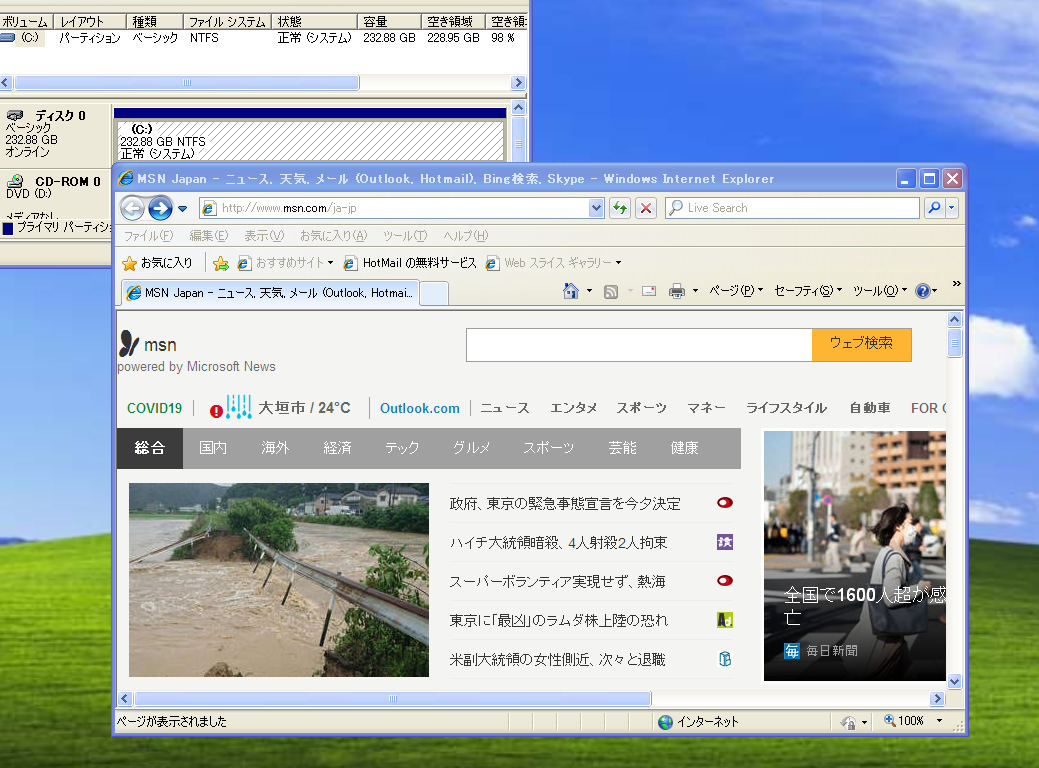
Task: Open the ツール(O) command bar menu
Action: [x=879, y=291]
